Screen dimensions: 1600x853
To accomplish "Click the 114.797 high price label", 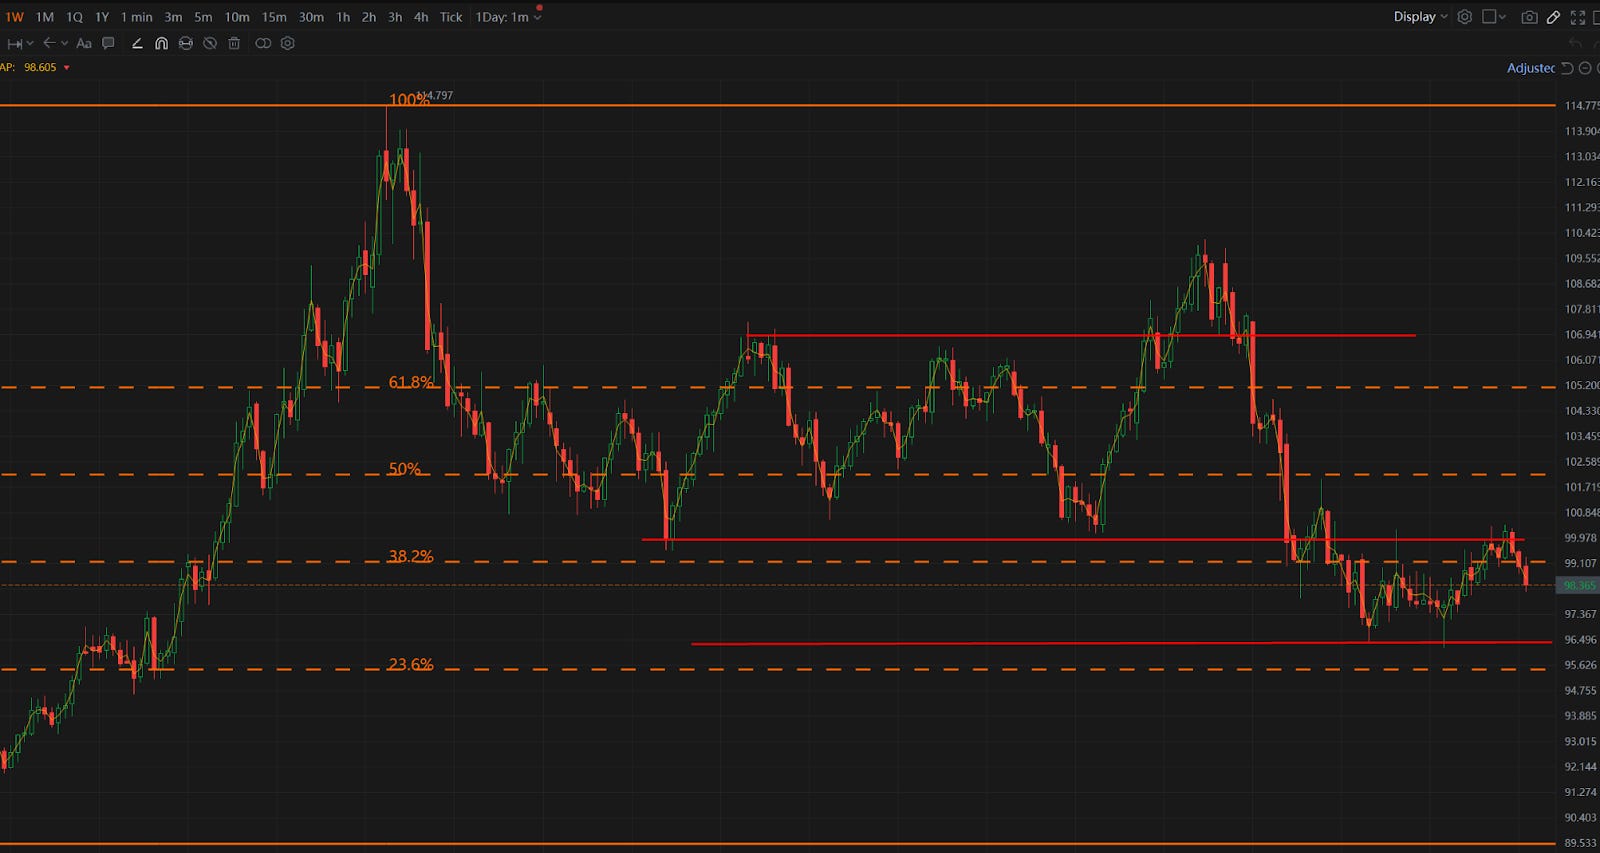I will click(x=435, y=95).
